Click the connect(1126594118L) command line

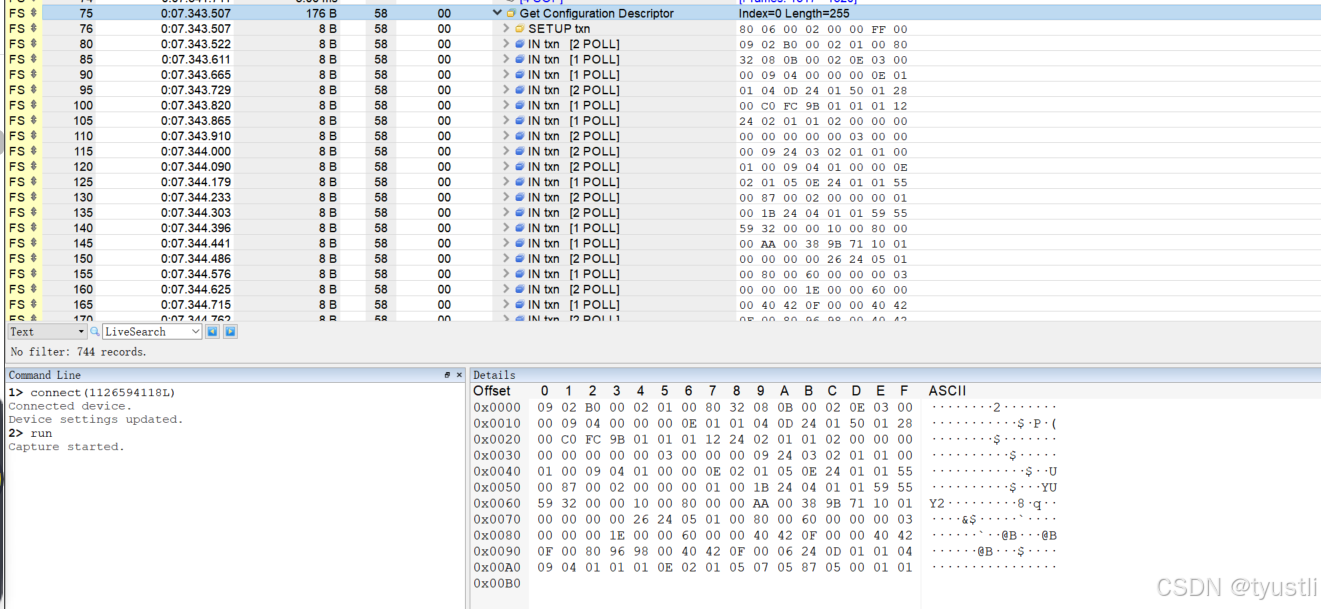pos(102,393)
